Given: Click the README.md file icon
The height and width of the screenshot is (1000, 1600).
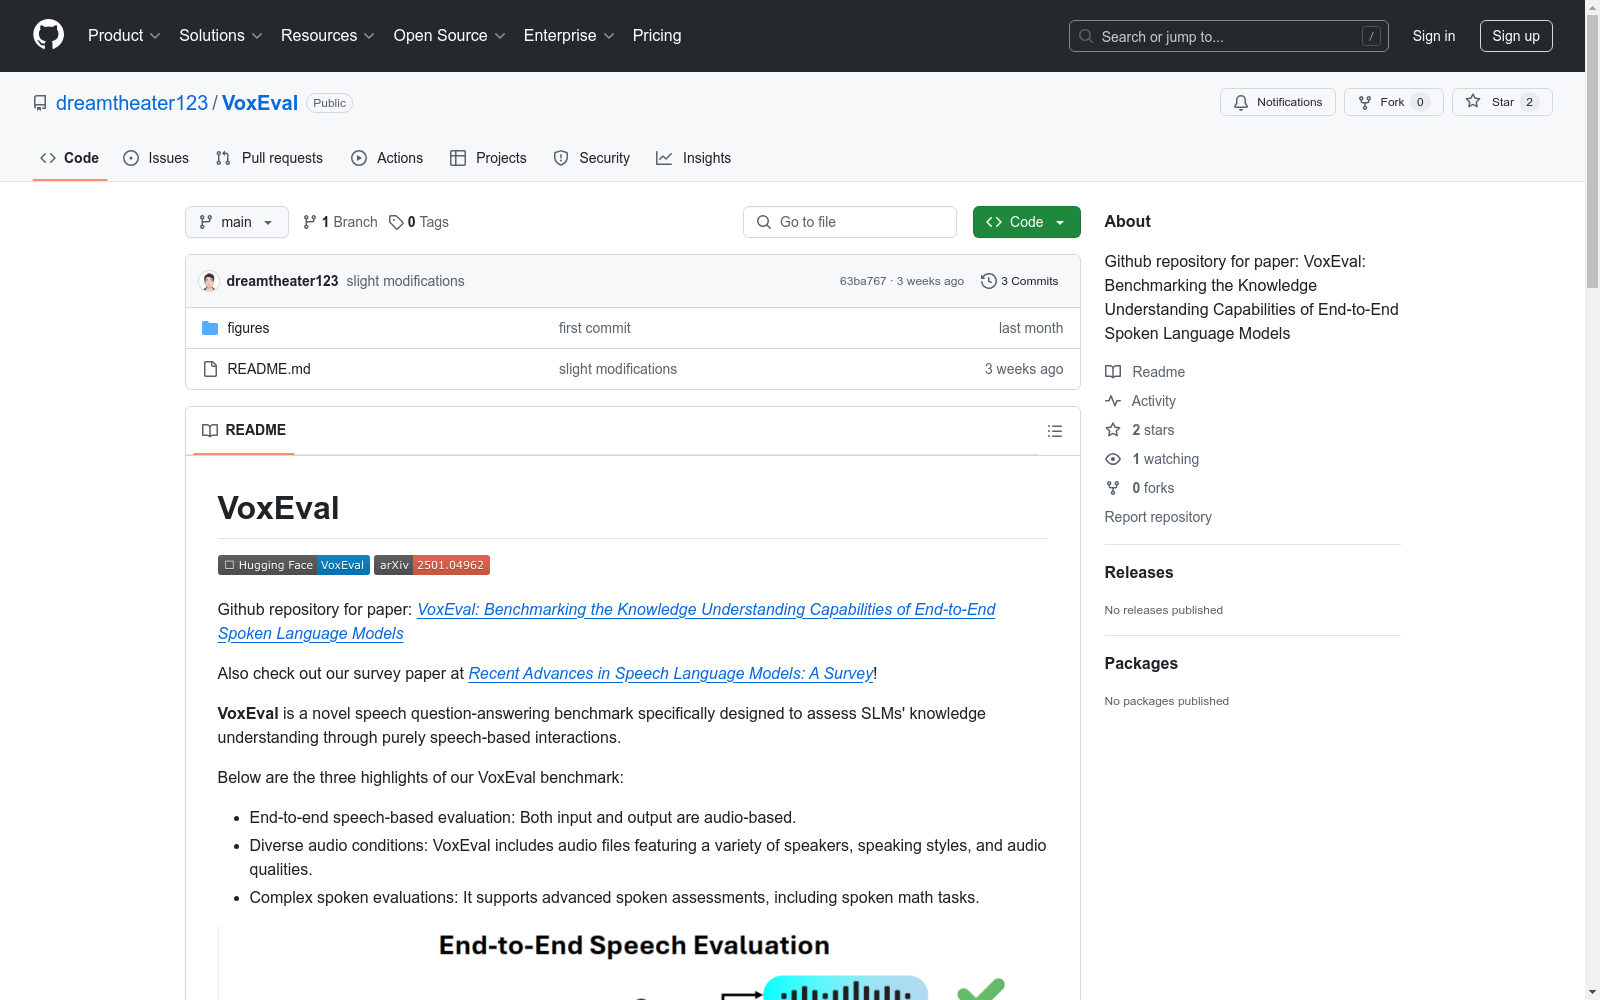Looking at the screenshot, I should [x=210, y=369].
